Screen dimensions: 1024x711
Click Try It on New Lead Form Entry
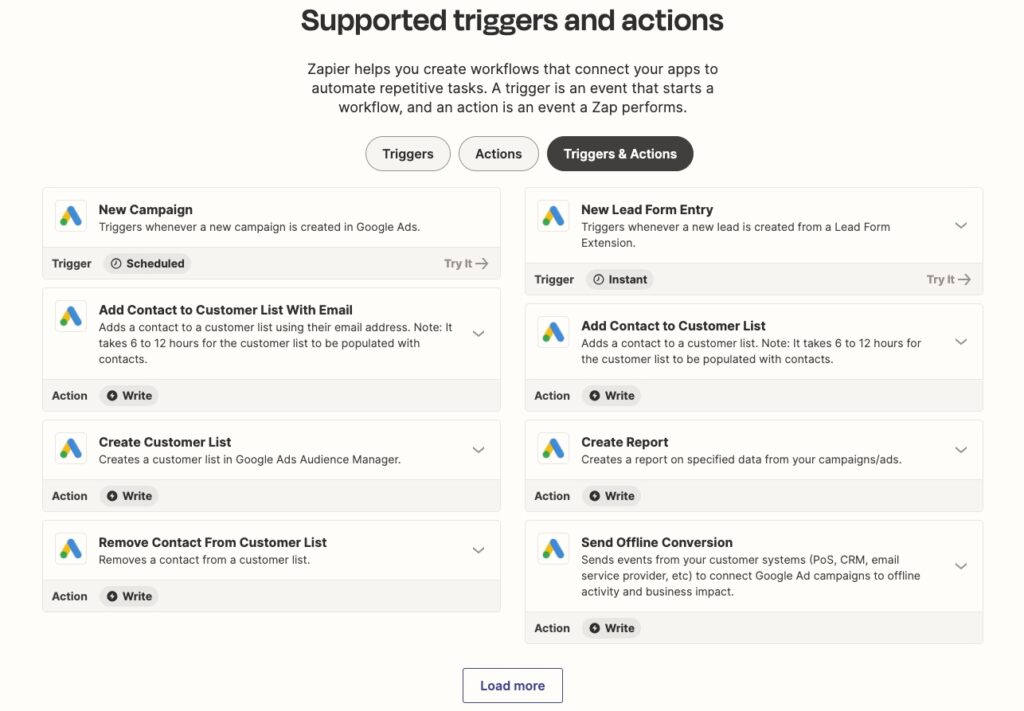948,279
